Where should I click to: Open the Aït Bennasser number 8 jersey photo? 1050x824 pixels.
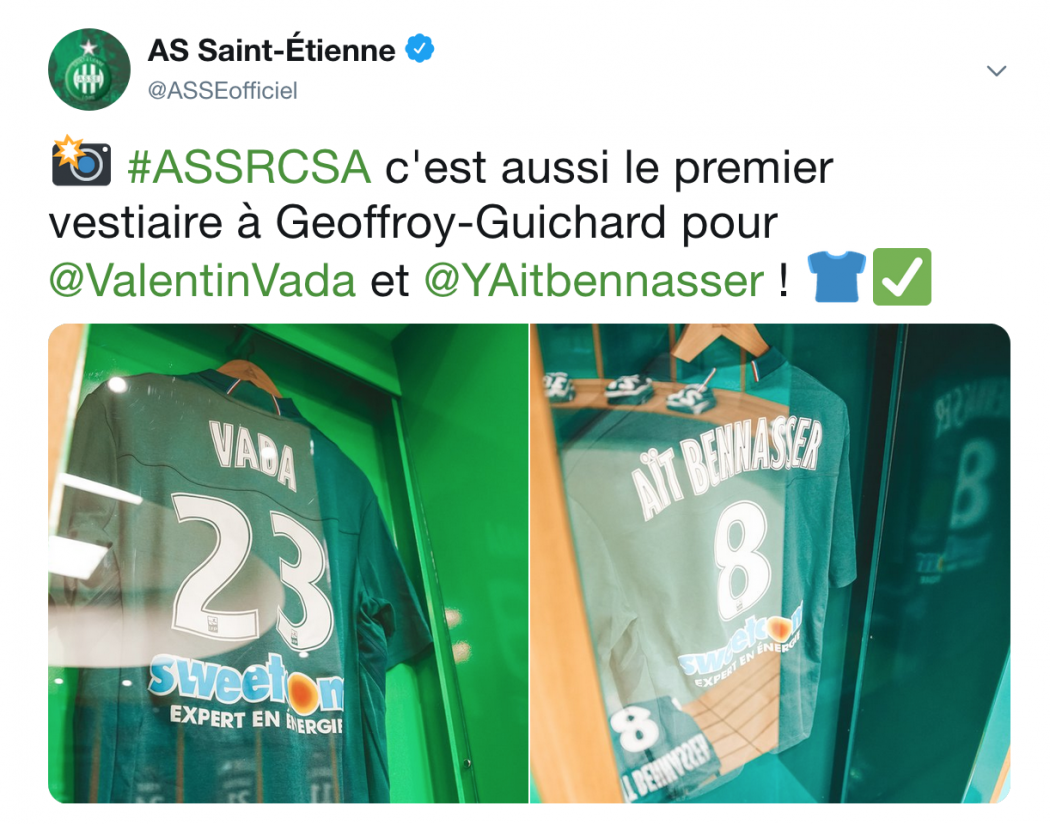point(770,563)
